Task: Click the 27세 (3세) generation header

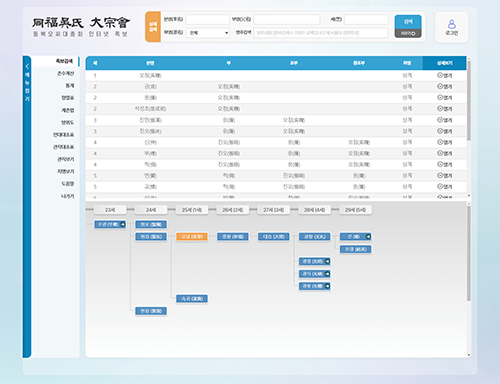Action: click(x=274, y=210)
